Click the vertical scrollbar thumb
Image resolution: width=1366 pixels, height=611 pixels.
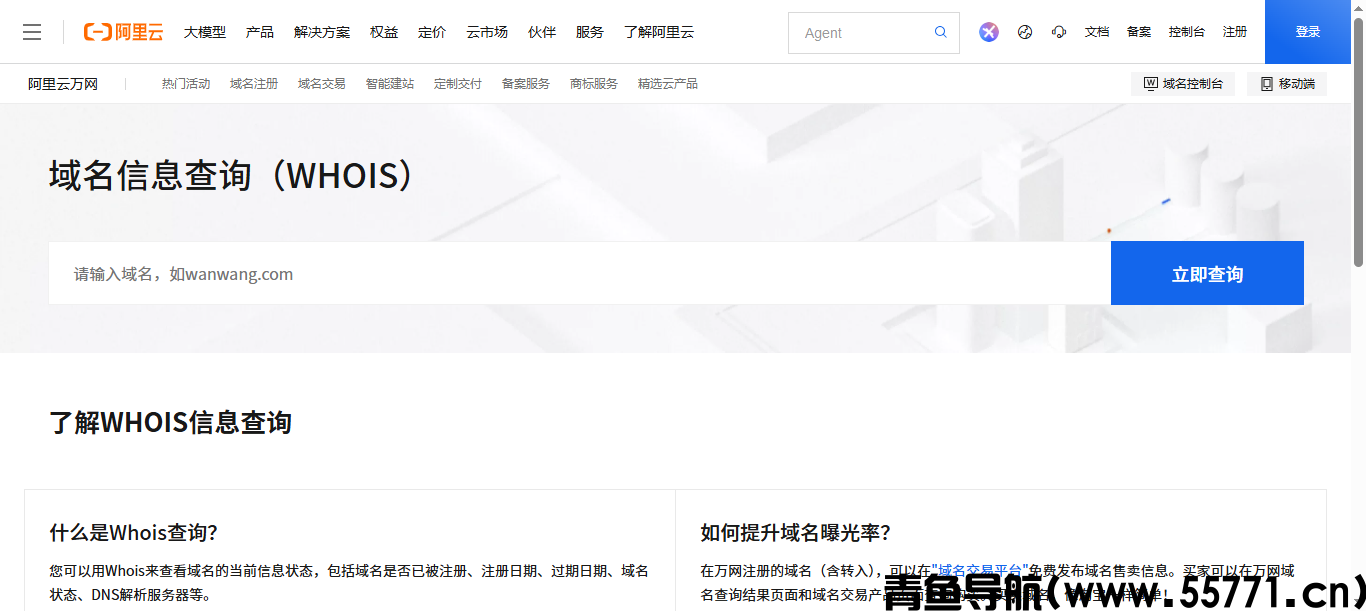tap(1358, 140)
